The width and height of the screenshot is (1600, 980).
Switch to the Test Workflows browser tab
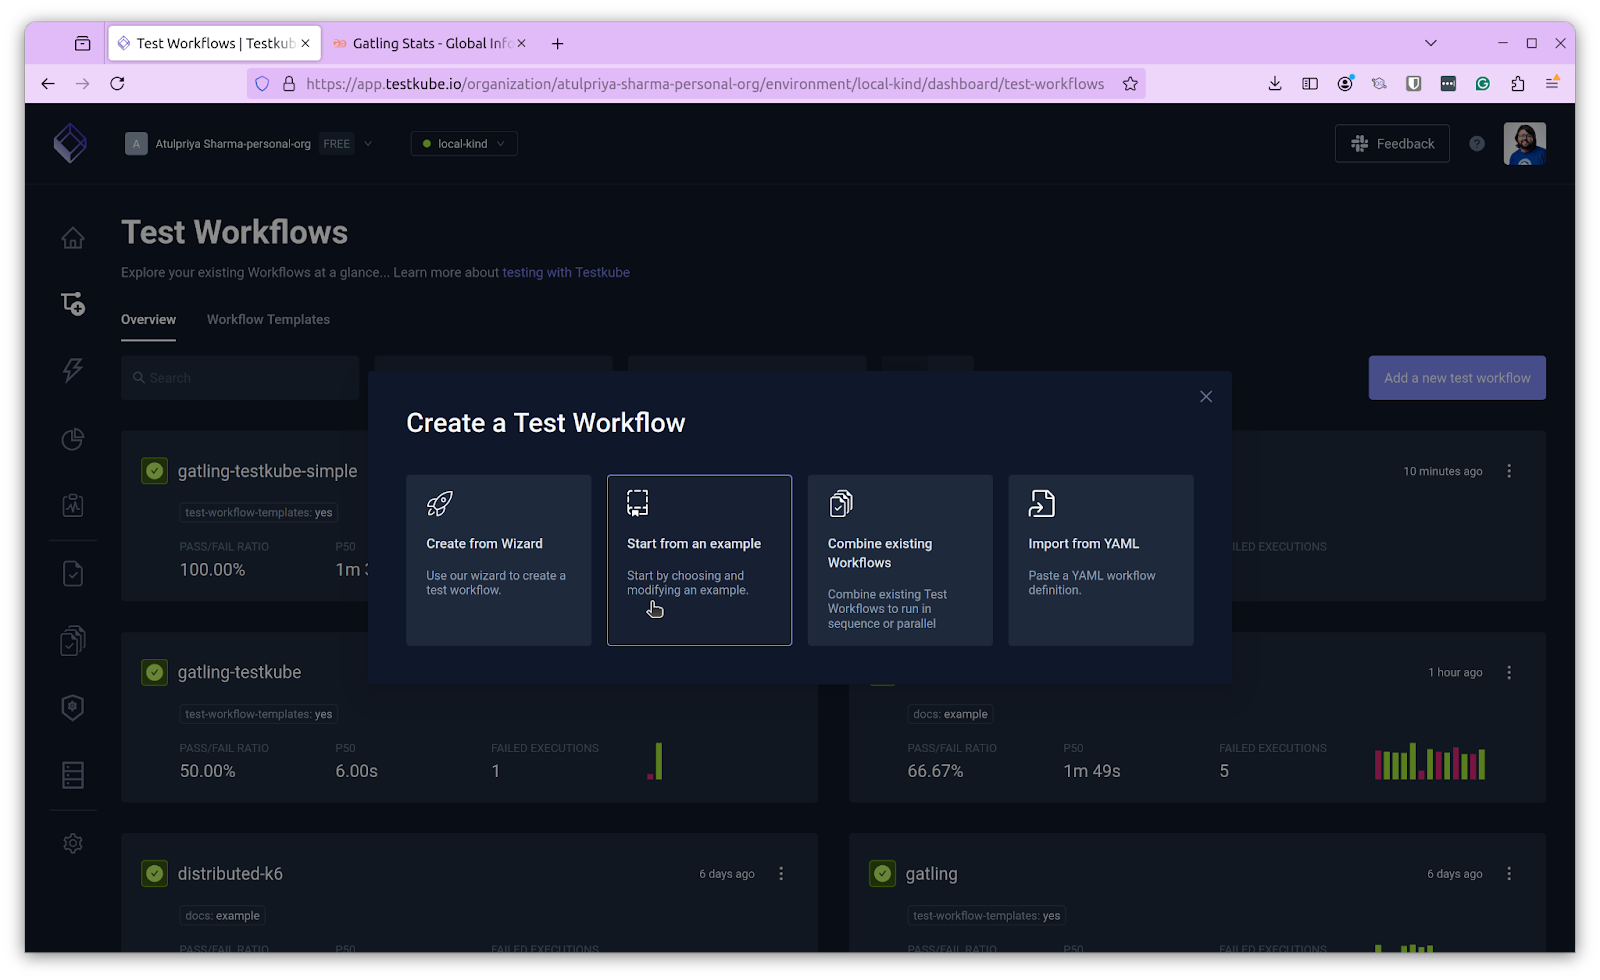215,43
